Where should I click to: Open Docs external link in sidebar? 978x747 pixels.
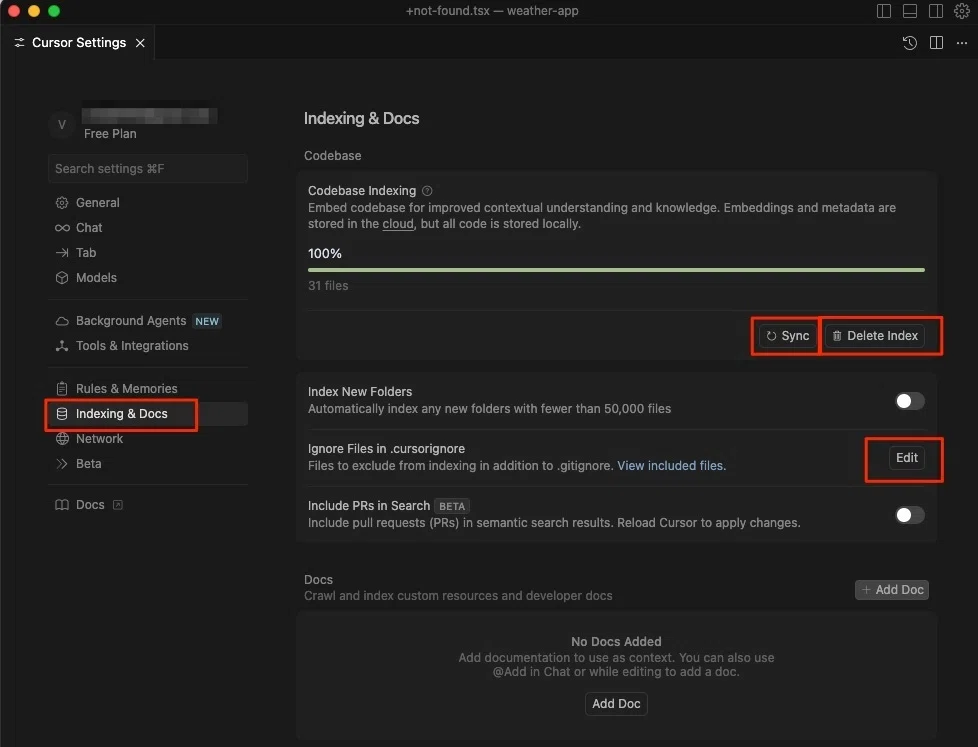89,504
